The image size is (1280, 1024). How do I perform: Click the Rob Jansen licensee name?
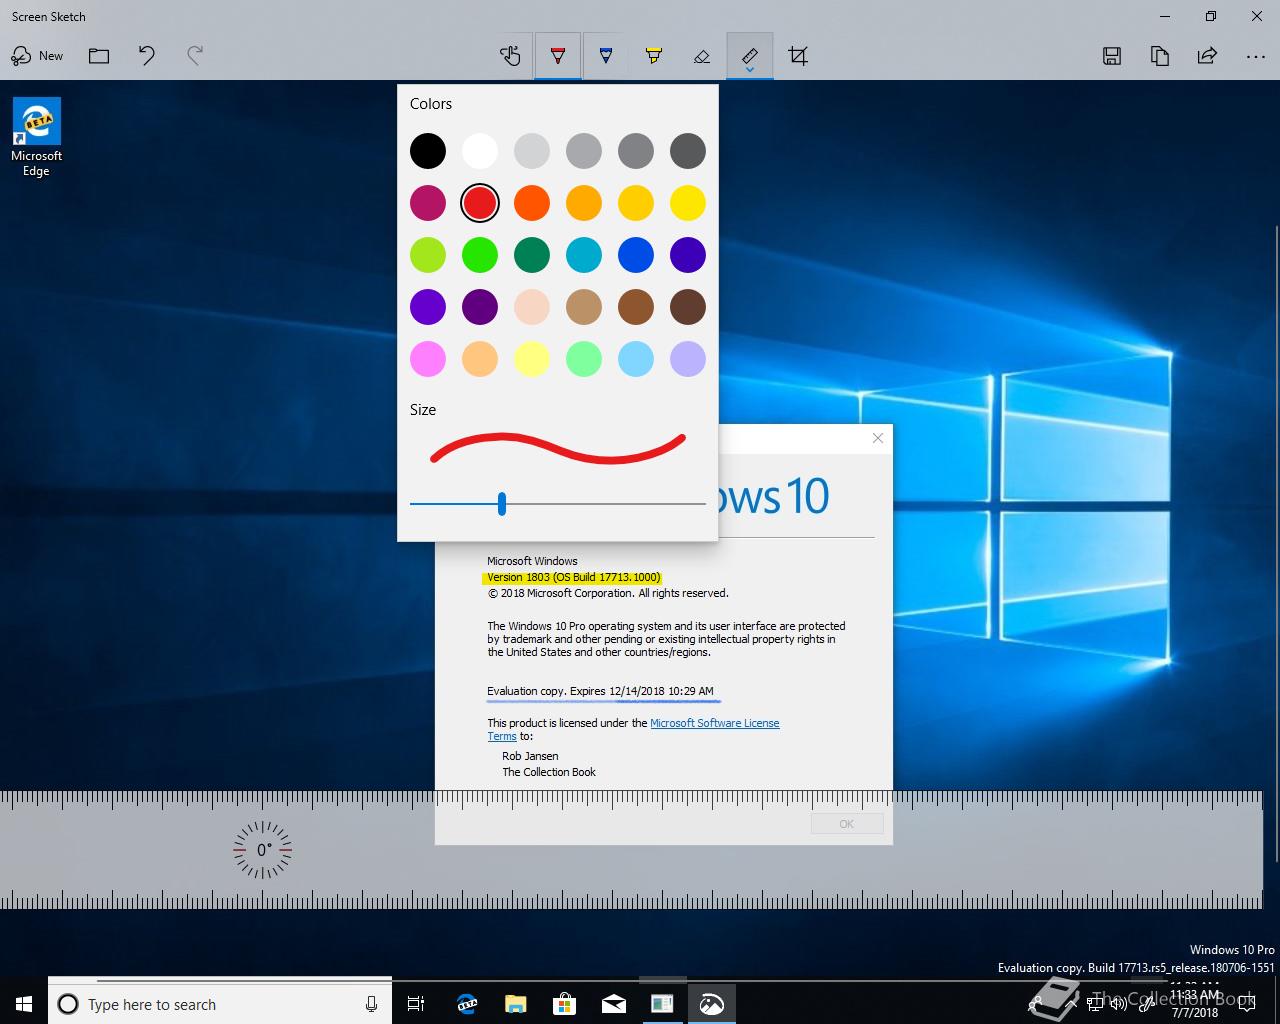pyautogui.click(x=530, y=756)
